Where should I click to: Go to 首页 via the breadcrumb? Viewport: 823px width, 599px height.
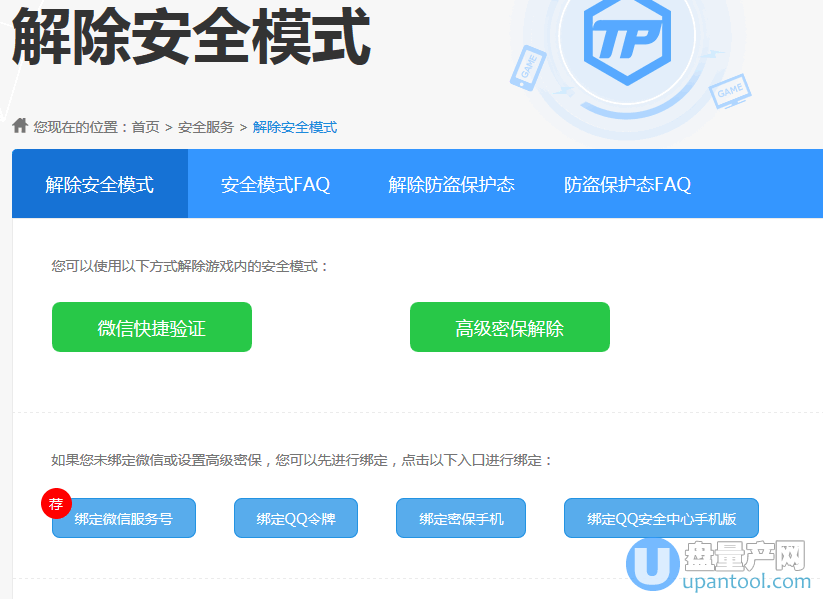pyautogui.click(x=145, y=127)
